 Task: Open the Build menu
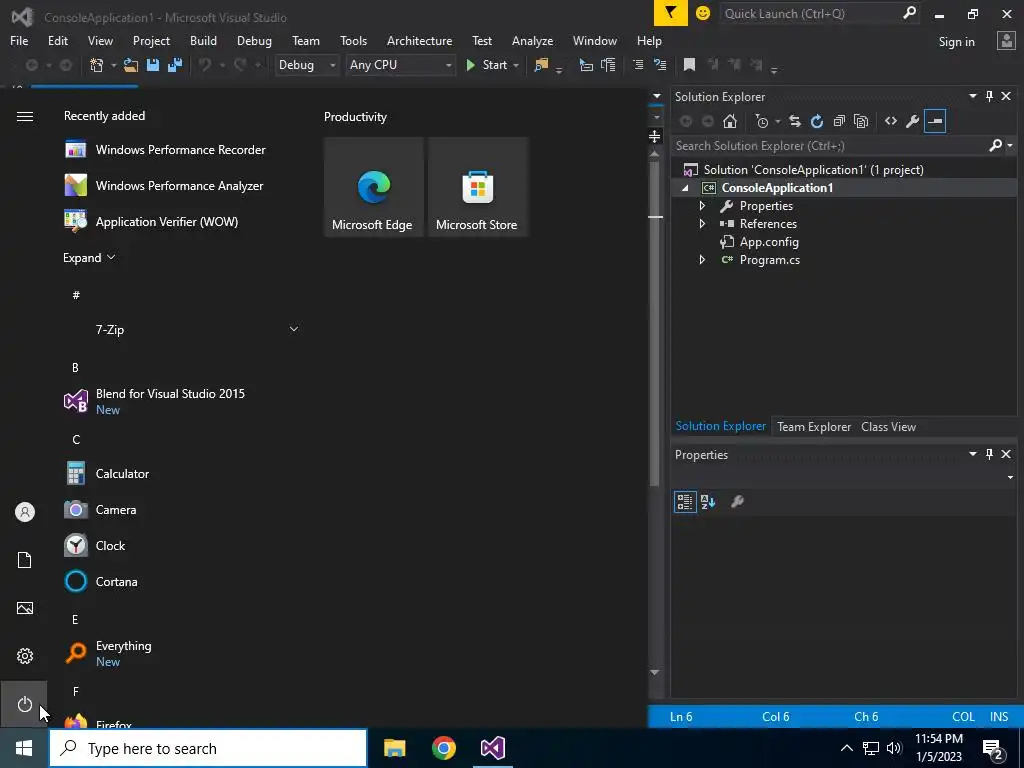click(x=203, y=40)
